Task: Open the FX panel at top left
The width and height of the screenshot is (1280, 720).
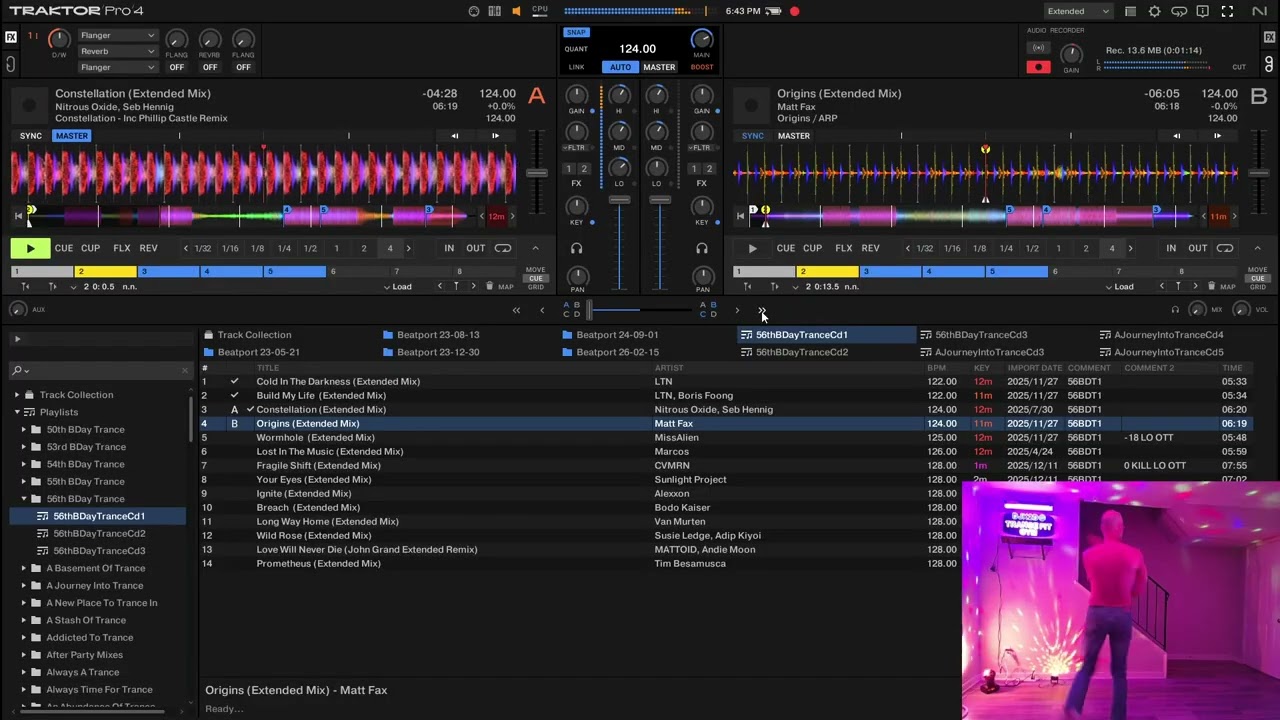Action: (11, 37)
